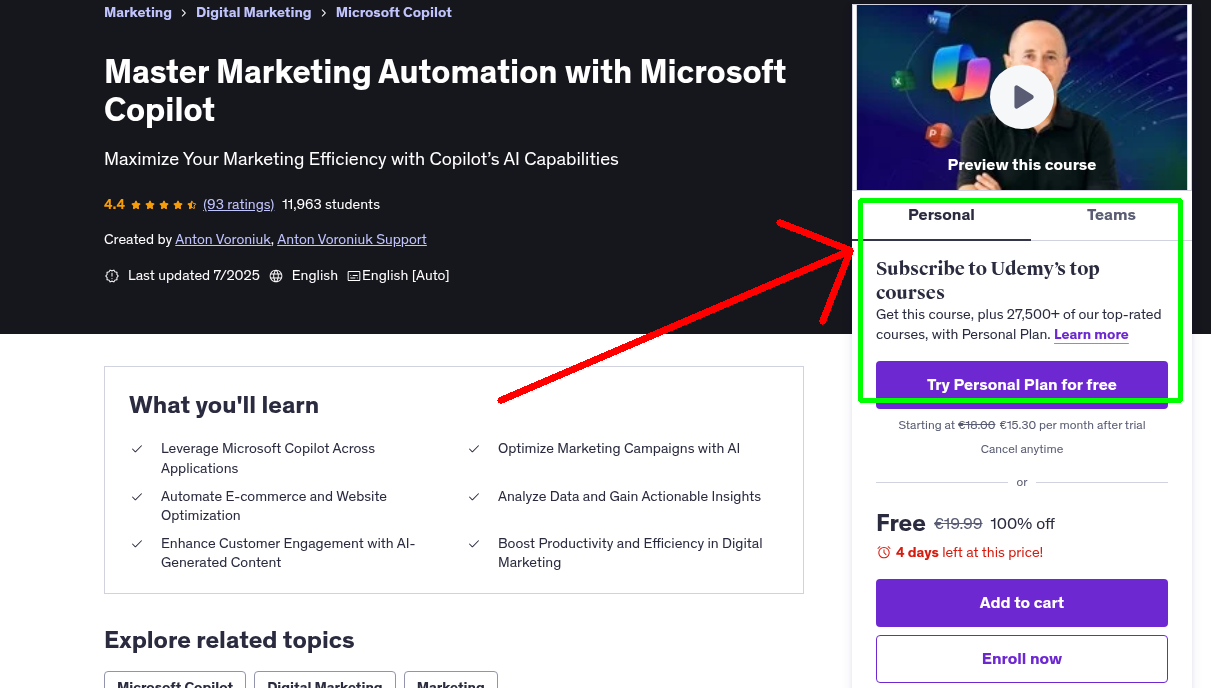Click the 'Starting at €15.30 per month' text
The width and height of the screenshot is (1211, 688).
(1022, 426)
